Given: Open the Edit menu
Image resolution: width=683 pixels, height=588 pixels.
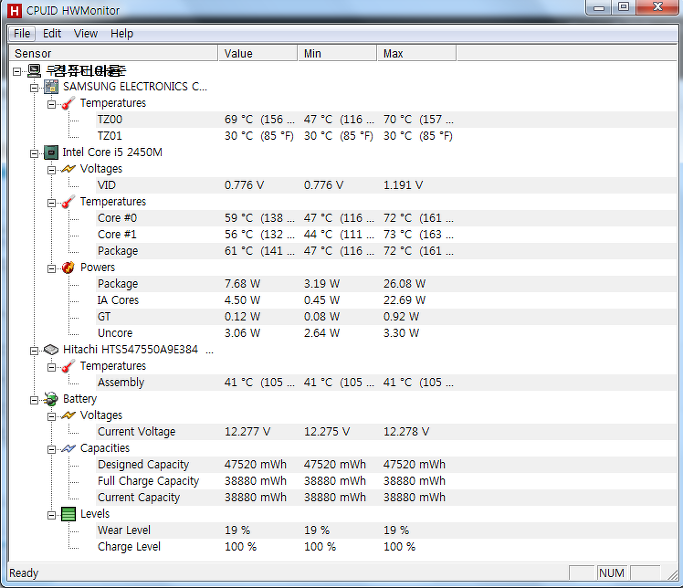Looking at the screenshot, I should tap(52, 34).
